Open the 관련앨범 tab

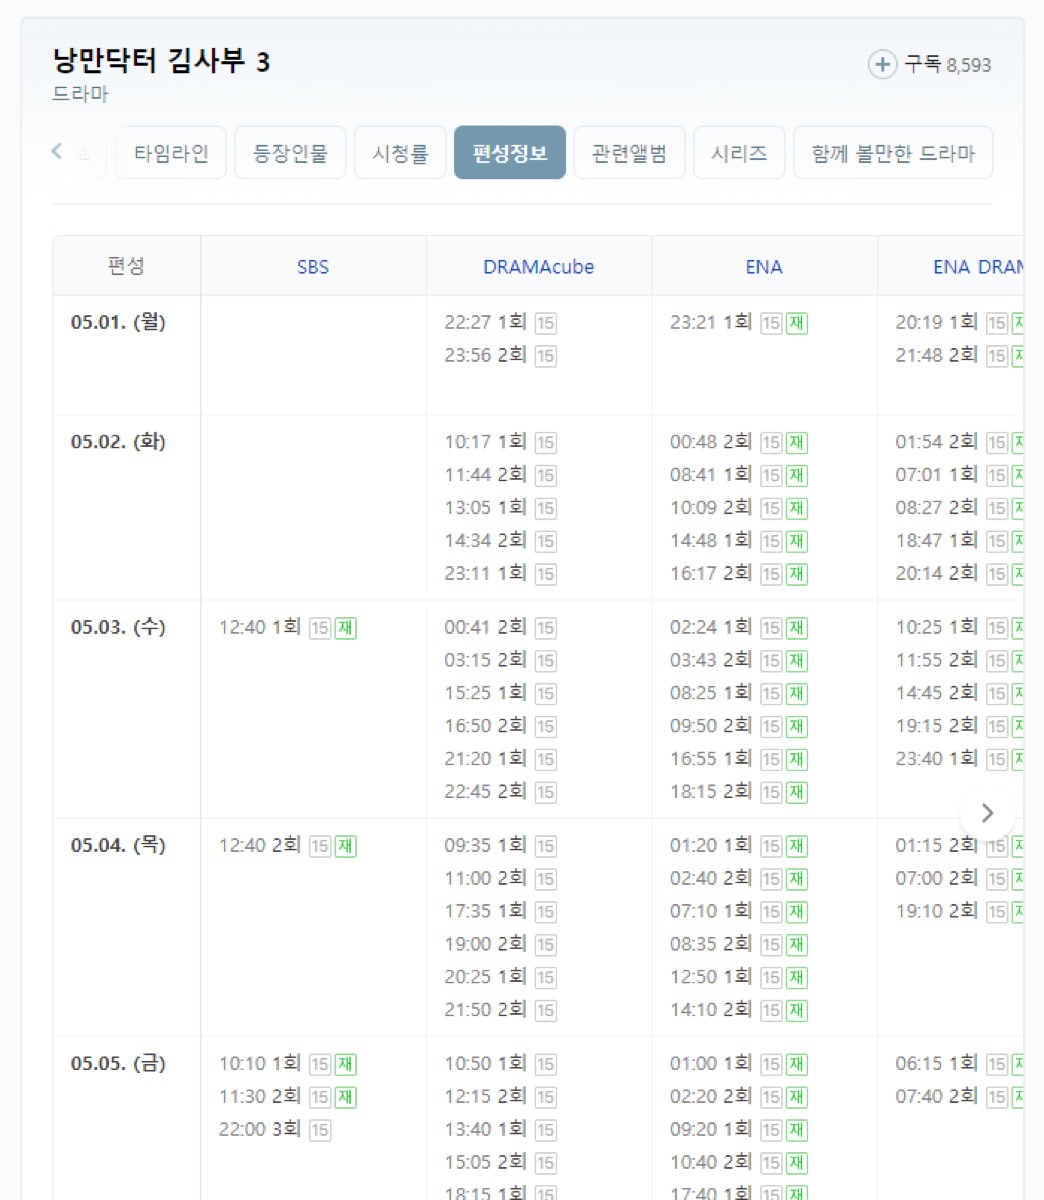629,153
